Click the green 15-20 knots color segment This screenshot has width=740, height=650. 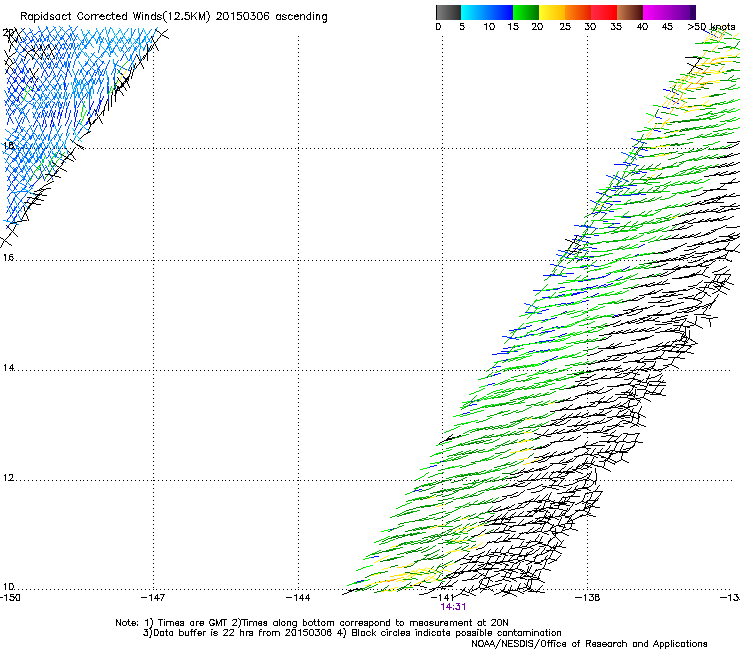[526, 12]
